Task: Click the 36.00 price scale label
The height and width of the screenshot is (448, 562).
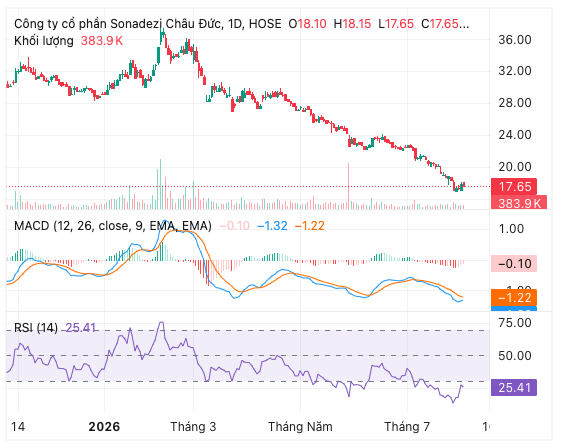Action: point(515,39)
